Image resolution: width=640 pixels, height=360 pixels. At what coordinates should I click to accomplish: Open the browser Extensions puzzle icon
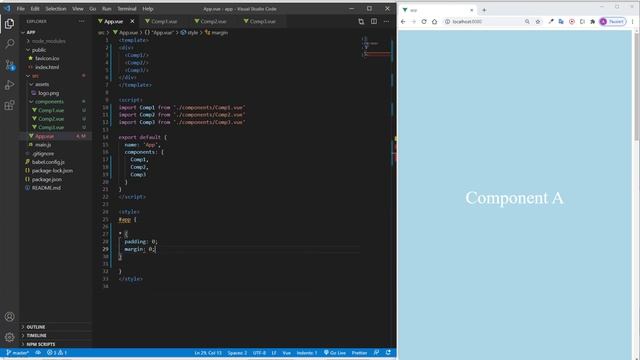[x=593, y=22]
